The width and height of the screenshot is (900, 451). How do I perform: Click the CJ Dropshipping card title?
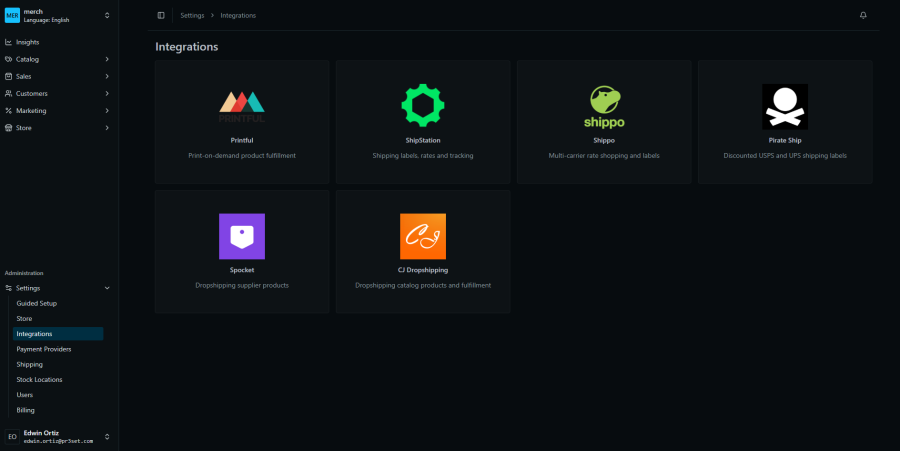[423, 270]
